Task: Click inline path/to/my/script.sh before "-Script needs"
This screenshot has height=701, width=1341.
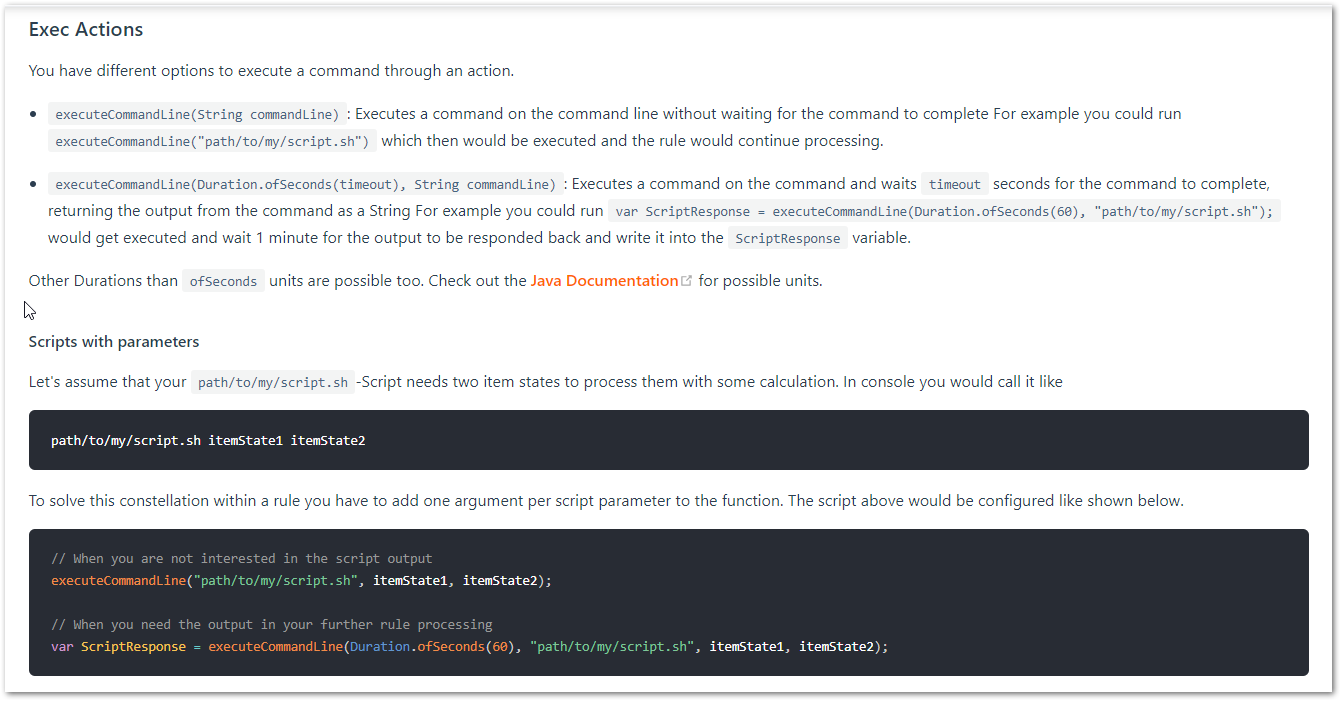Action: [x=272, y=382]
